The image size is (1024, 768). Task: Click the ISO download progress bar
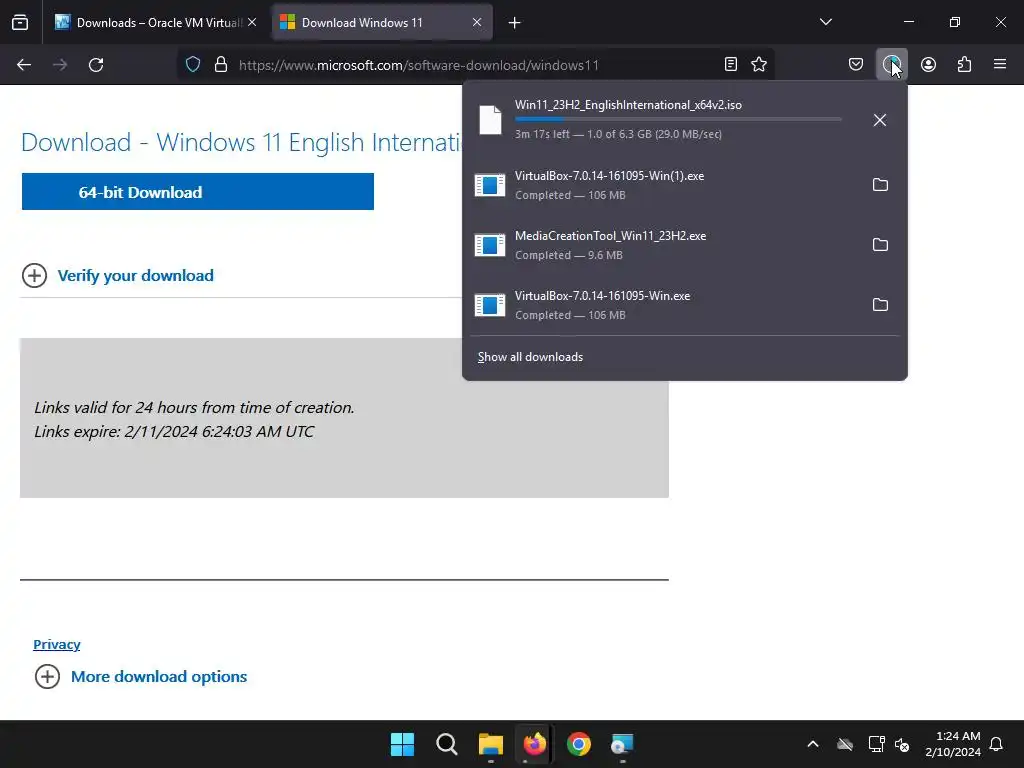click(x=678, y=119)
